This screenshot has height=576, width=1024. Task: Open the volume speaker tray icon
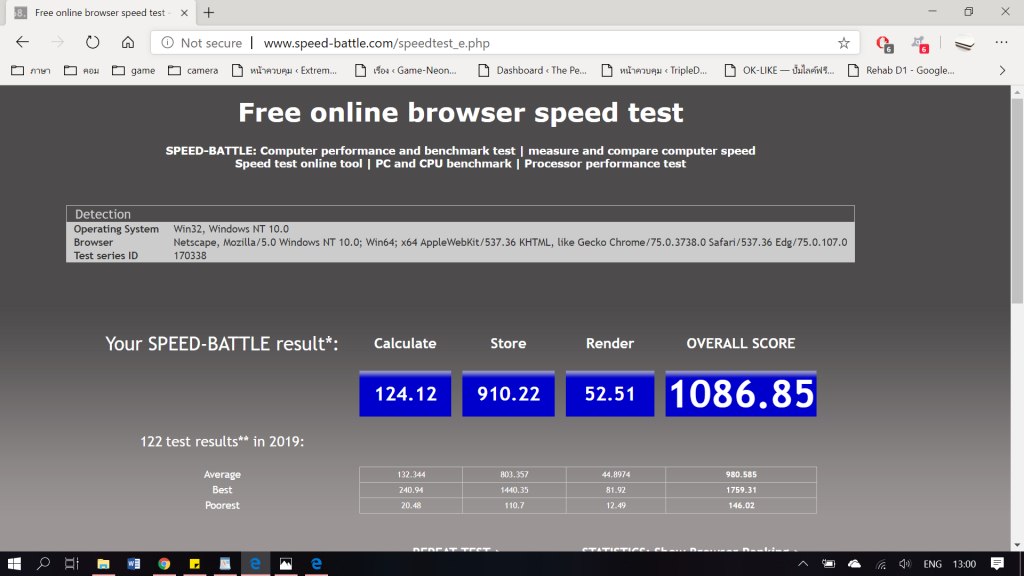[904, 564]
